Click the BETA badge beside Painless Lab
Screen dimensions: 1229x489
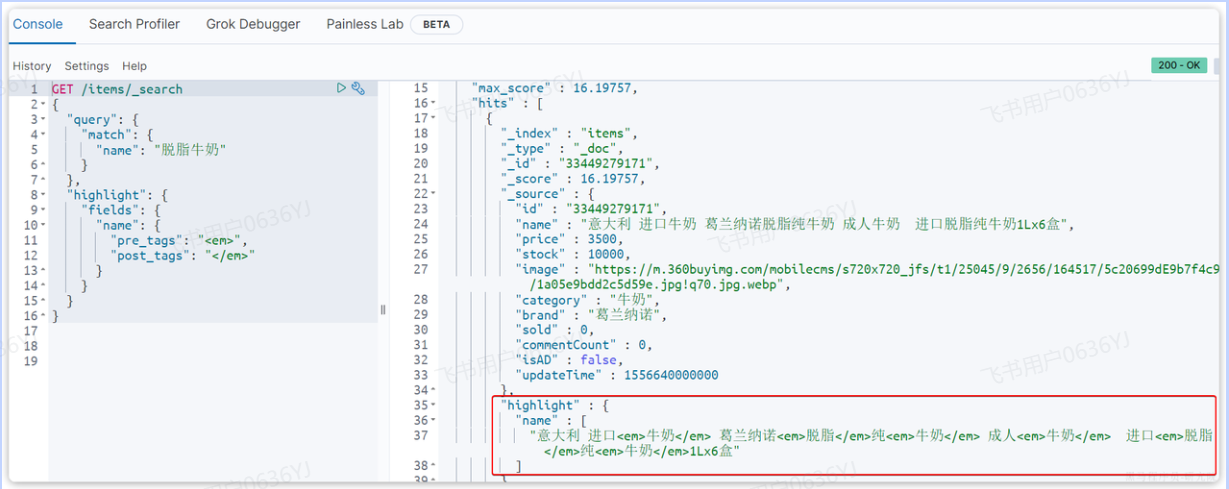pos(436,25)
